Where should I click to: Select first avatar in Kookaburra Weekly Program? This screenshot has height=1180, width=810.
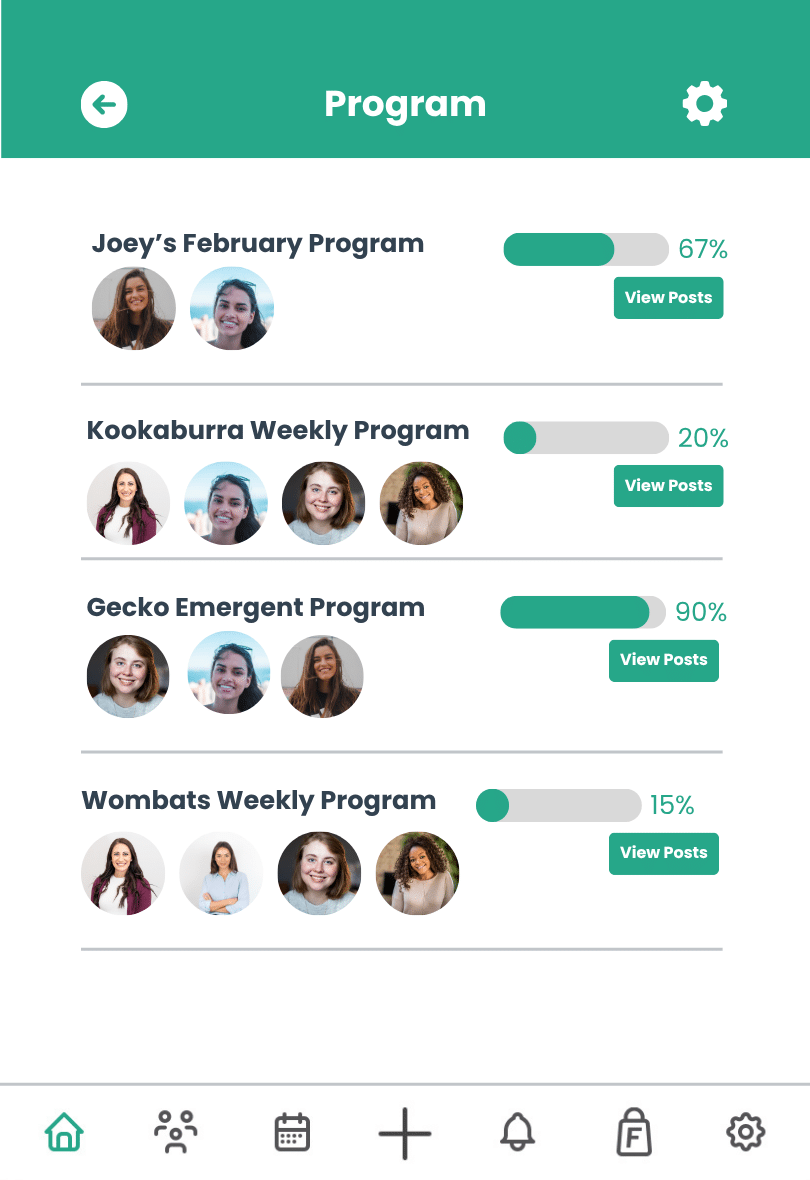(128, 503)
